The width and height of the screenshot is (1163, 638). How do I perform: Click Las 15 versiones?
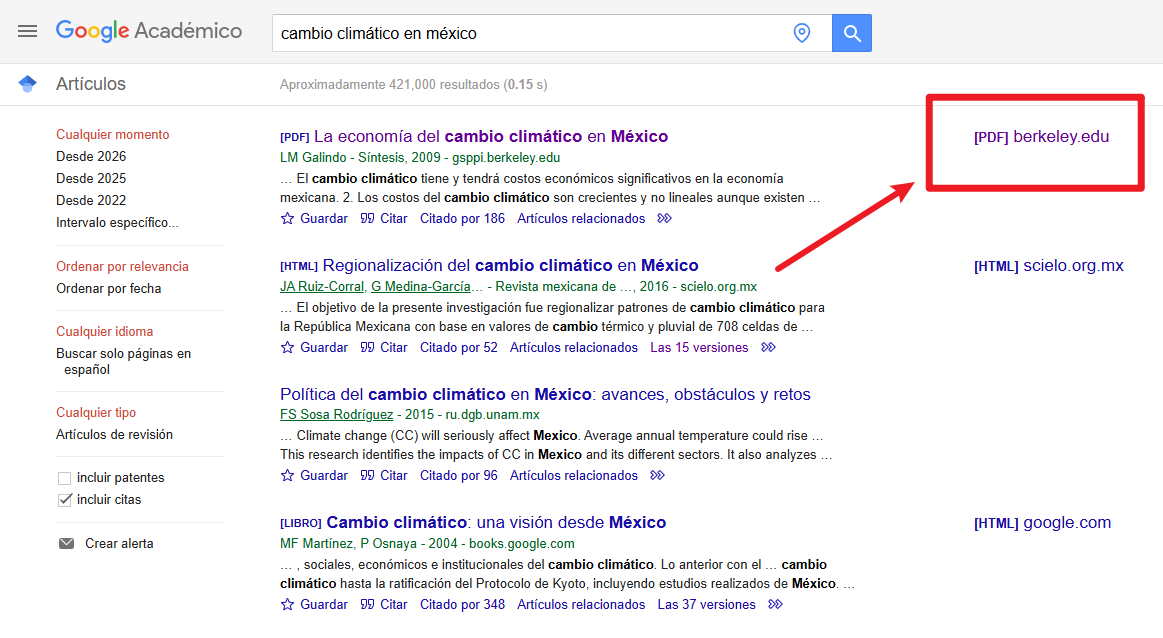[x=699, y=347]
